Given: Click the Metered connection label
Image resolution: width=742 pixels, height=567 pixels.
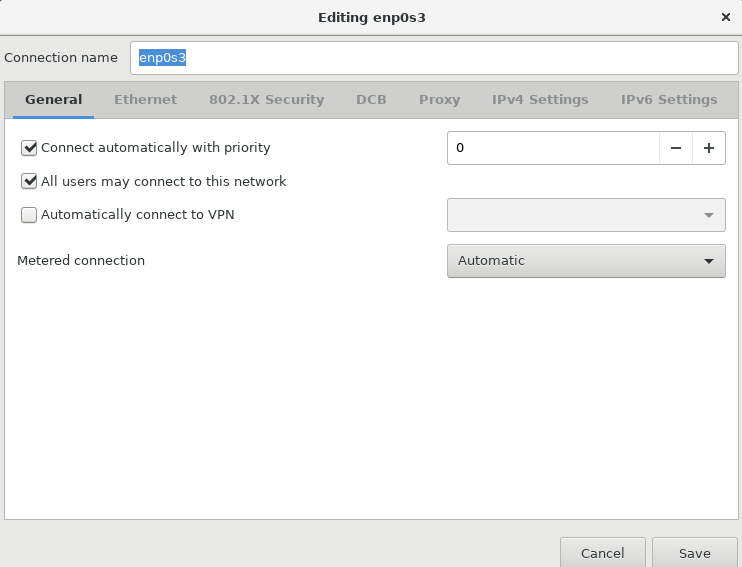Looking at the screenshot, I should coord(81,261).
